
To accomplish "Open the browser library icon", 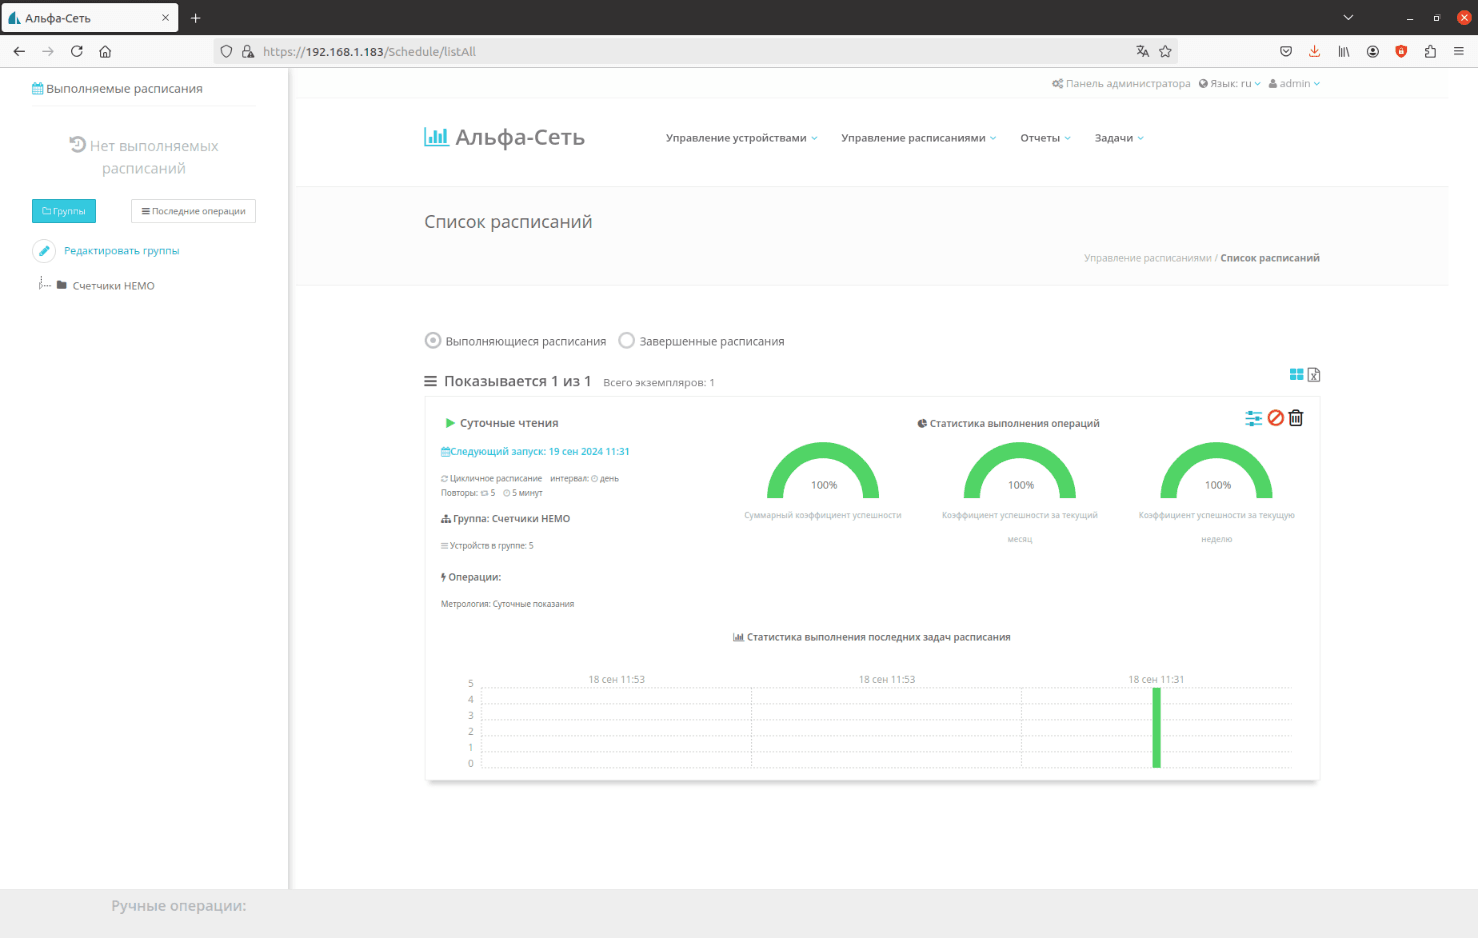I will coord(1344,51).
